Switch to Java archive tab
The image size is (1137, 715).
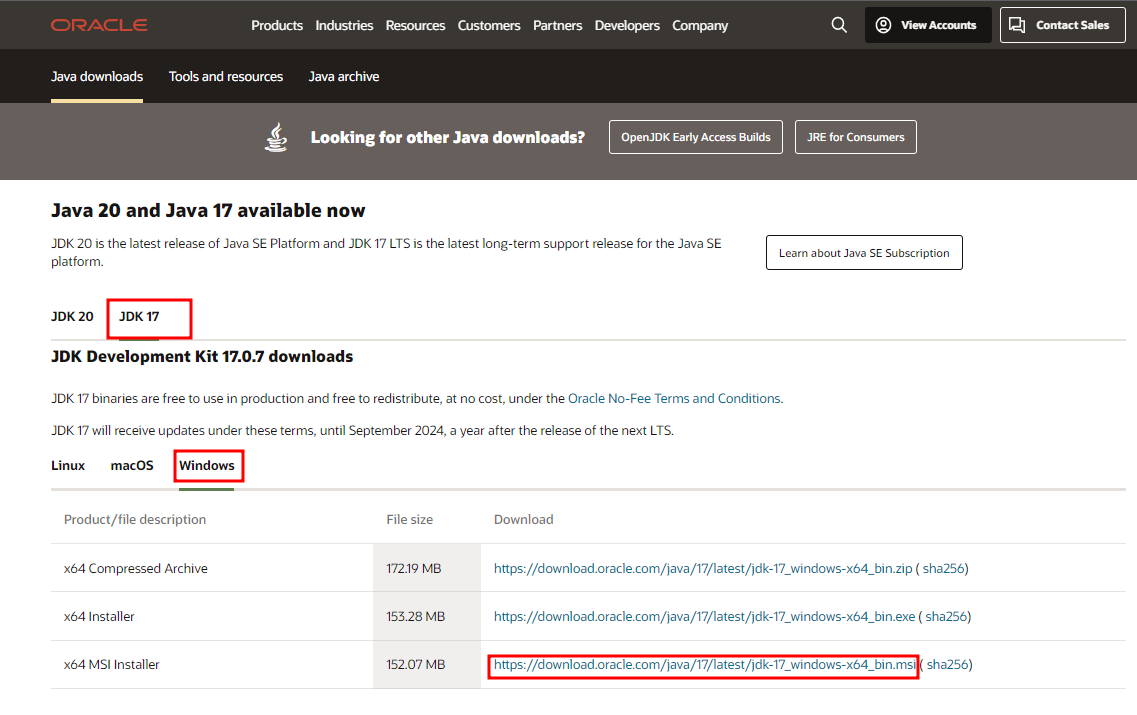[344, 76]
